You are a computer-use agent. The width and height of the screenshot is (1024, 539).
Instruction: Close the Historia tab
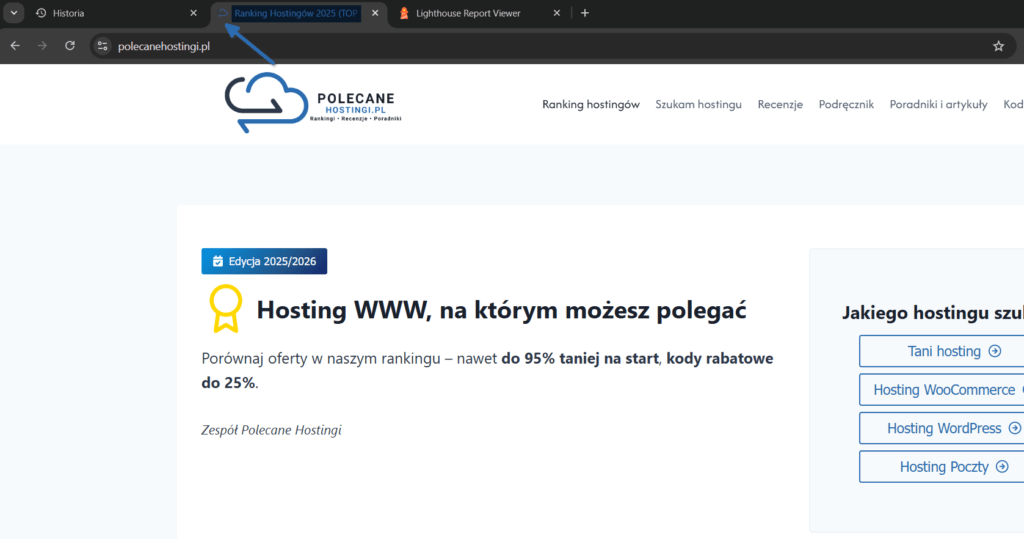point(193,13)
